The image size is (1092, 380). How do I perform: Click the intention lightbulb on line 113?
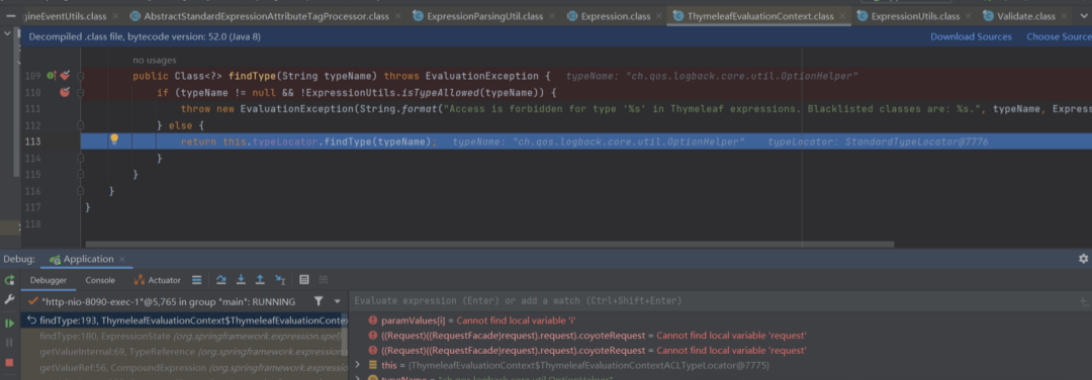[115, 140]
